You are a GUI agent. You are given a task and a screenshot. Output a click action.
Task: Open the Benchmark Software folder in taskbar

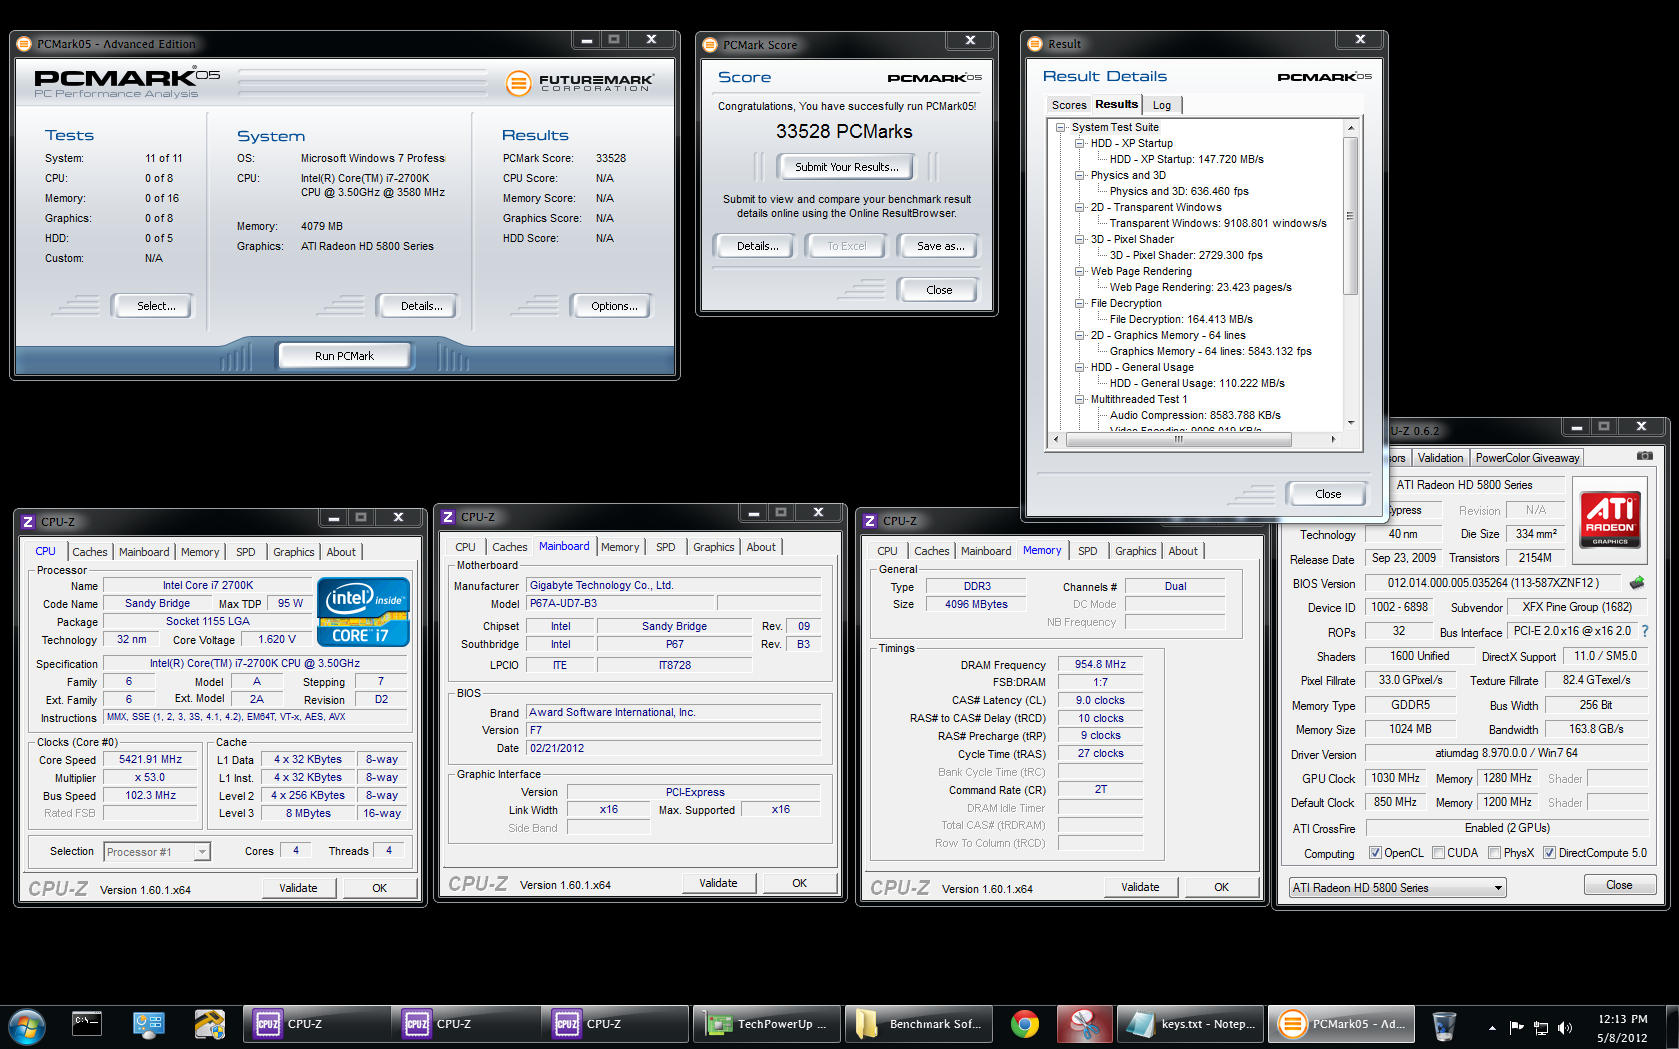pos(918,1024)
